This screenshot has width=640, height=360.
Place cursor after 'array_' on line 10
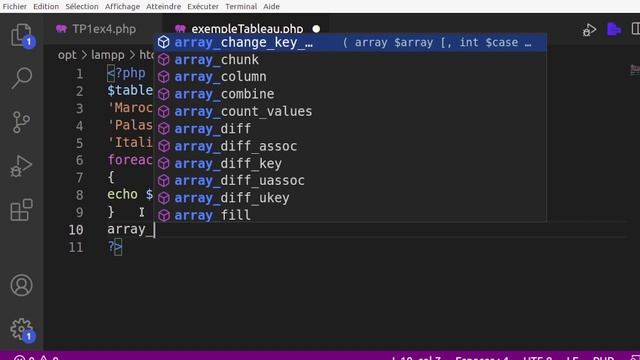click(x=154, y=230)
